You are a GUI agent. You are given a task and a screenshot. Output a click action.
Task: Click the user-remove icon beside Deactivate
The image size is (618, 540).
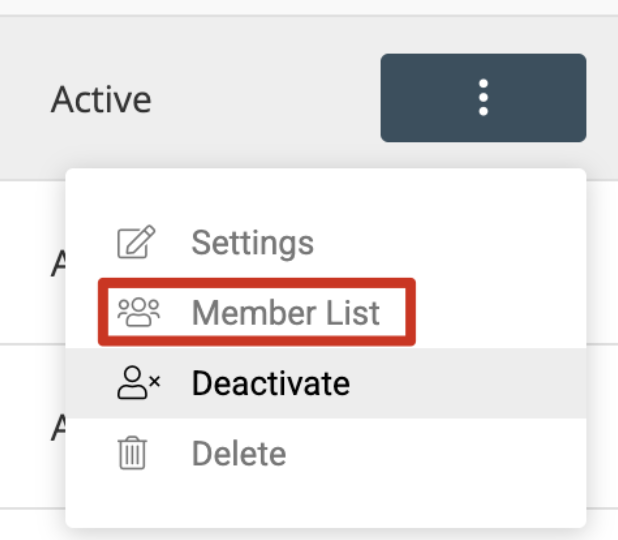139,382
